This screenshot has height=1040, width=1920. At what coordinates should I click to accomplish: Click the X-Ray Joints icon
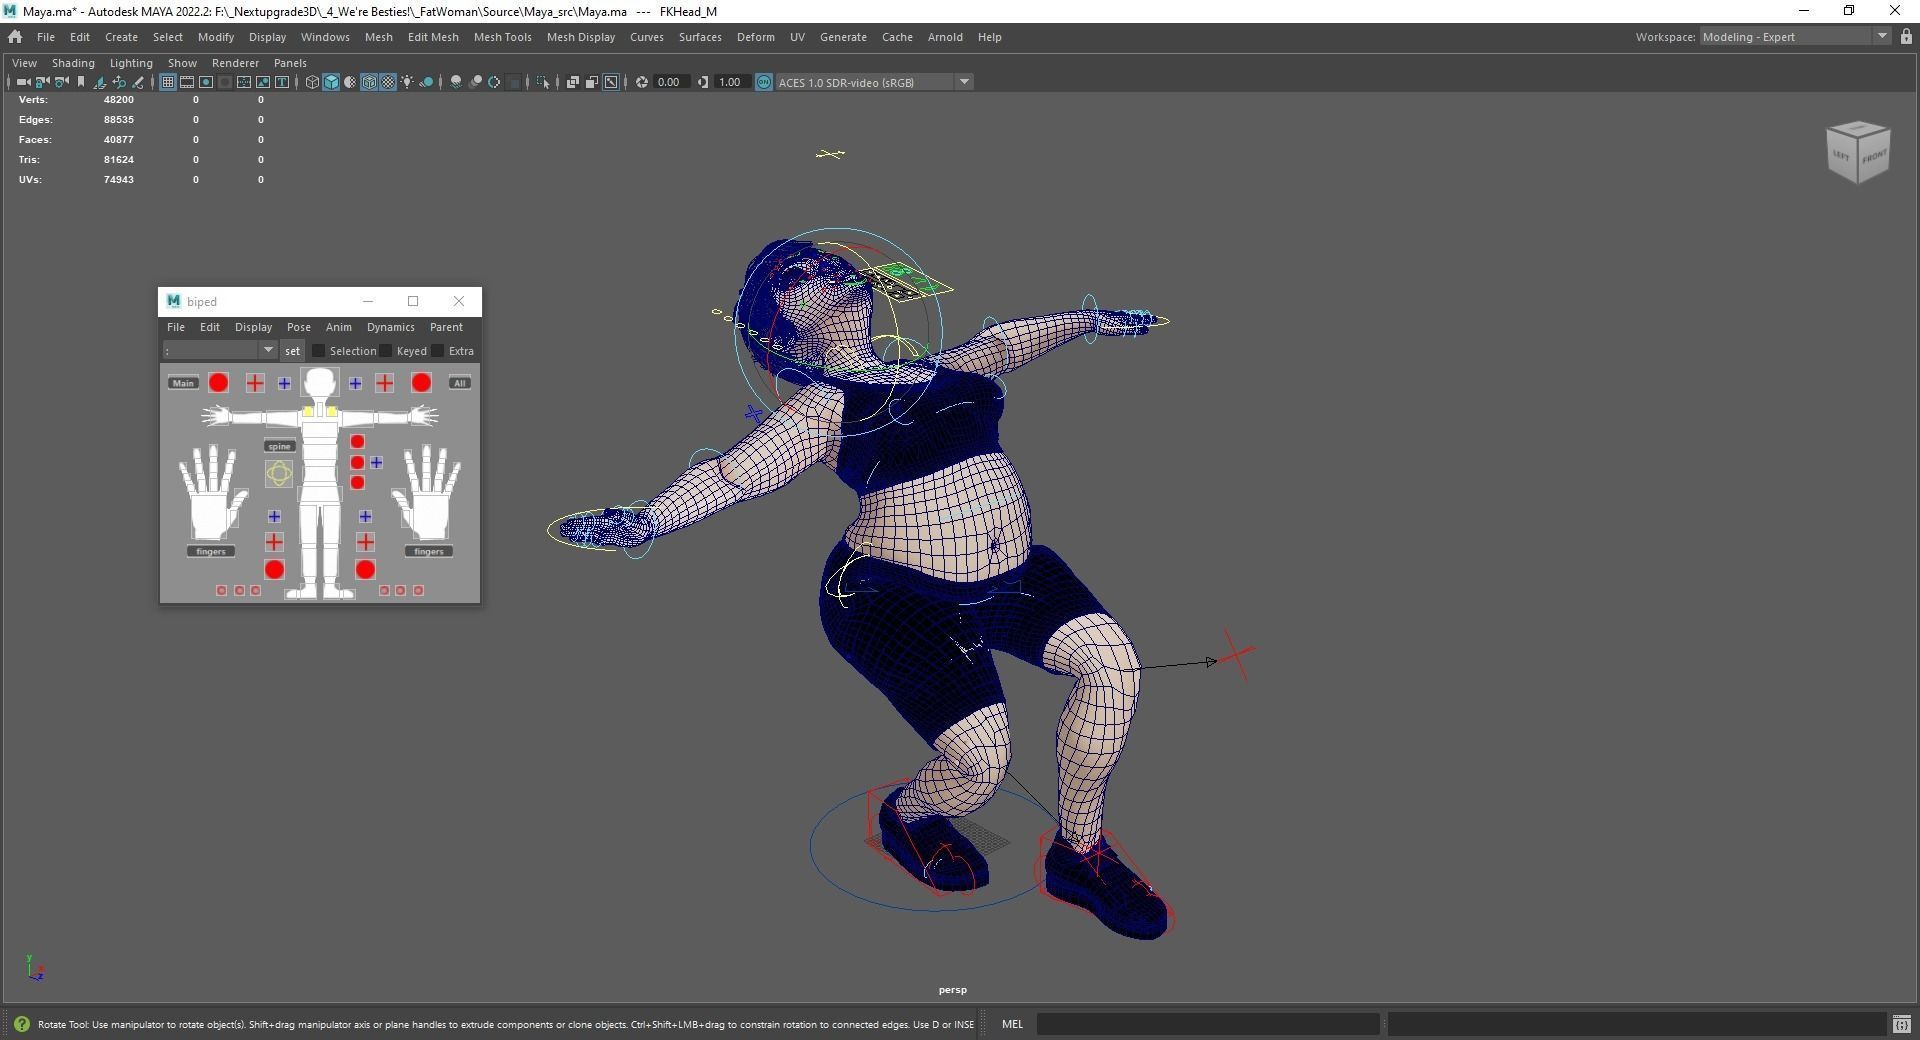[x=611, y=82]
